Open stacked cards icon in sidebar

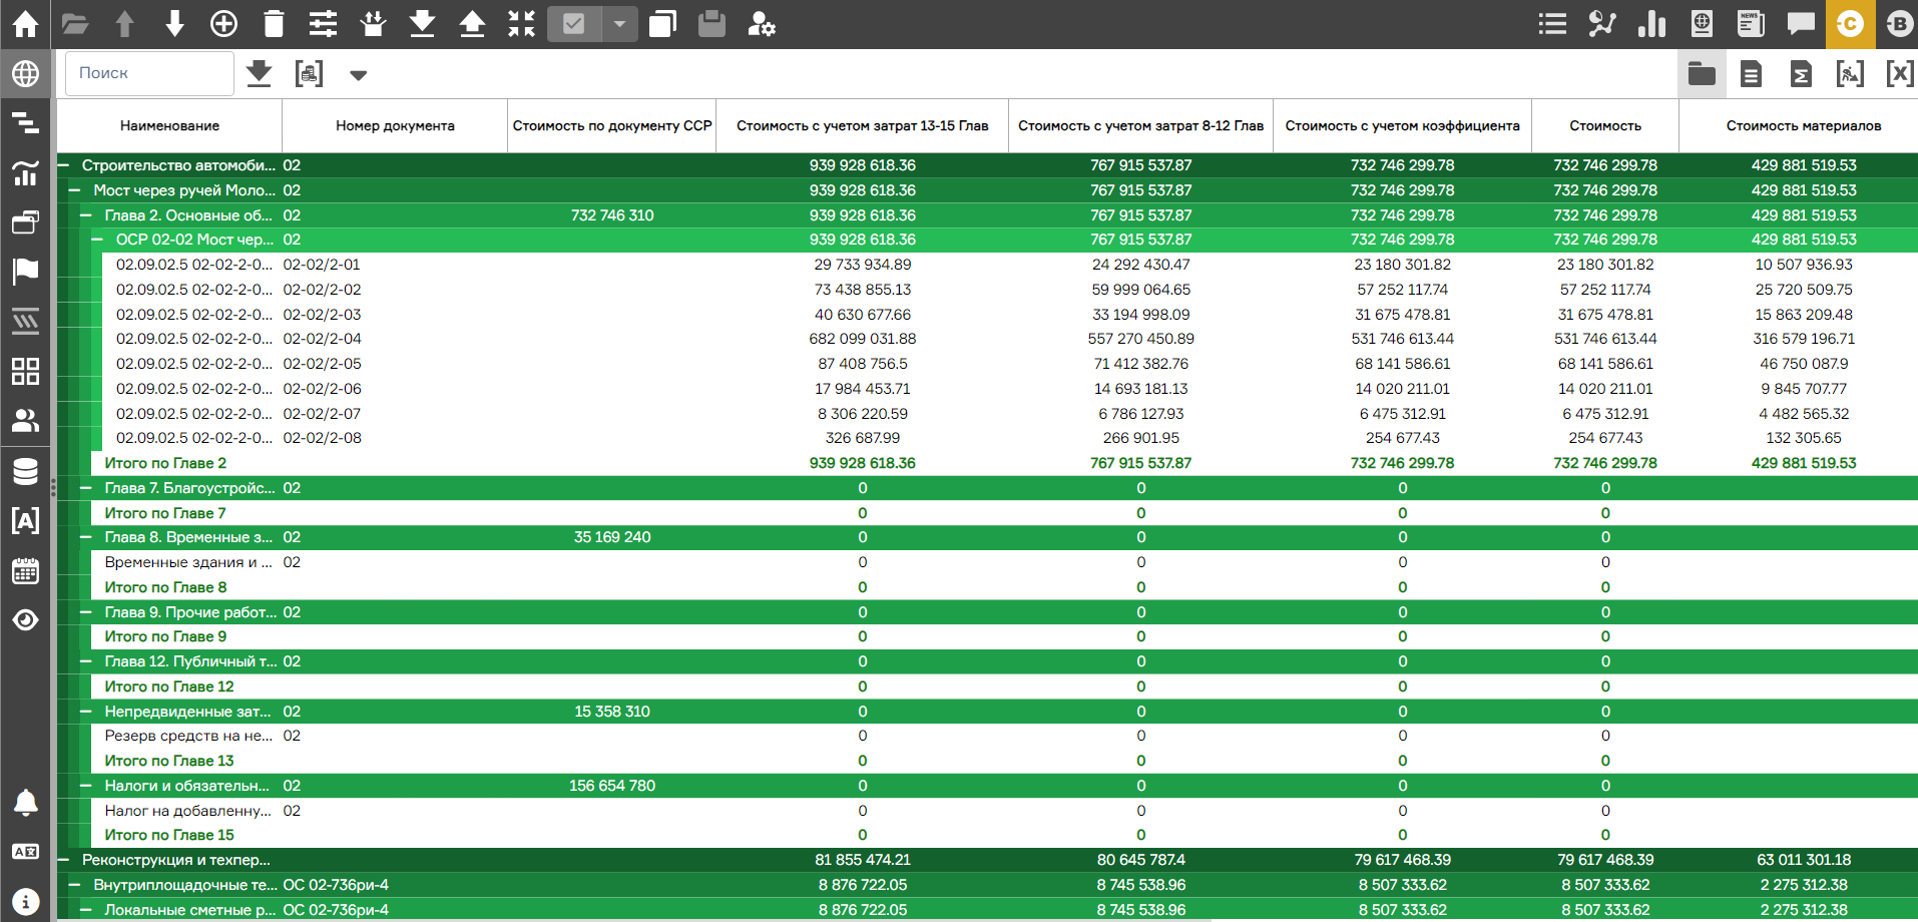[25, 222]
